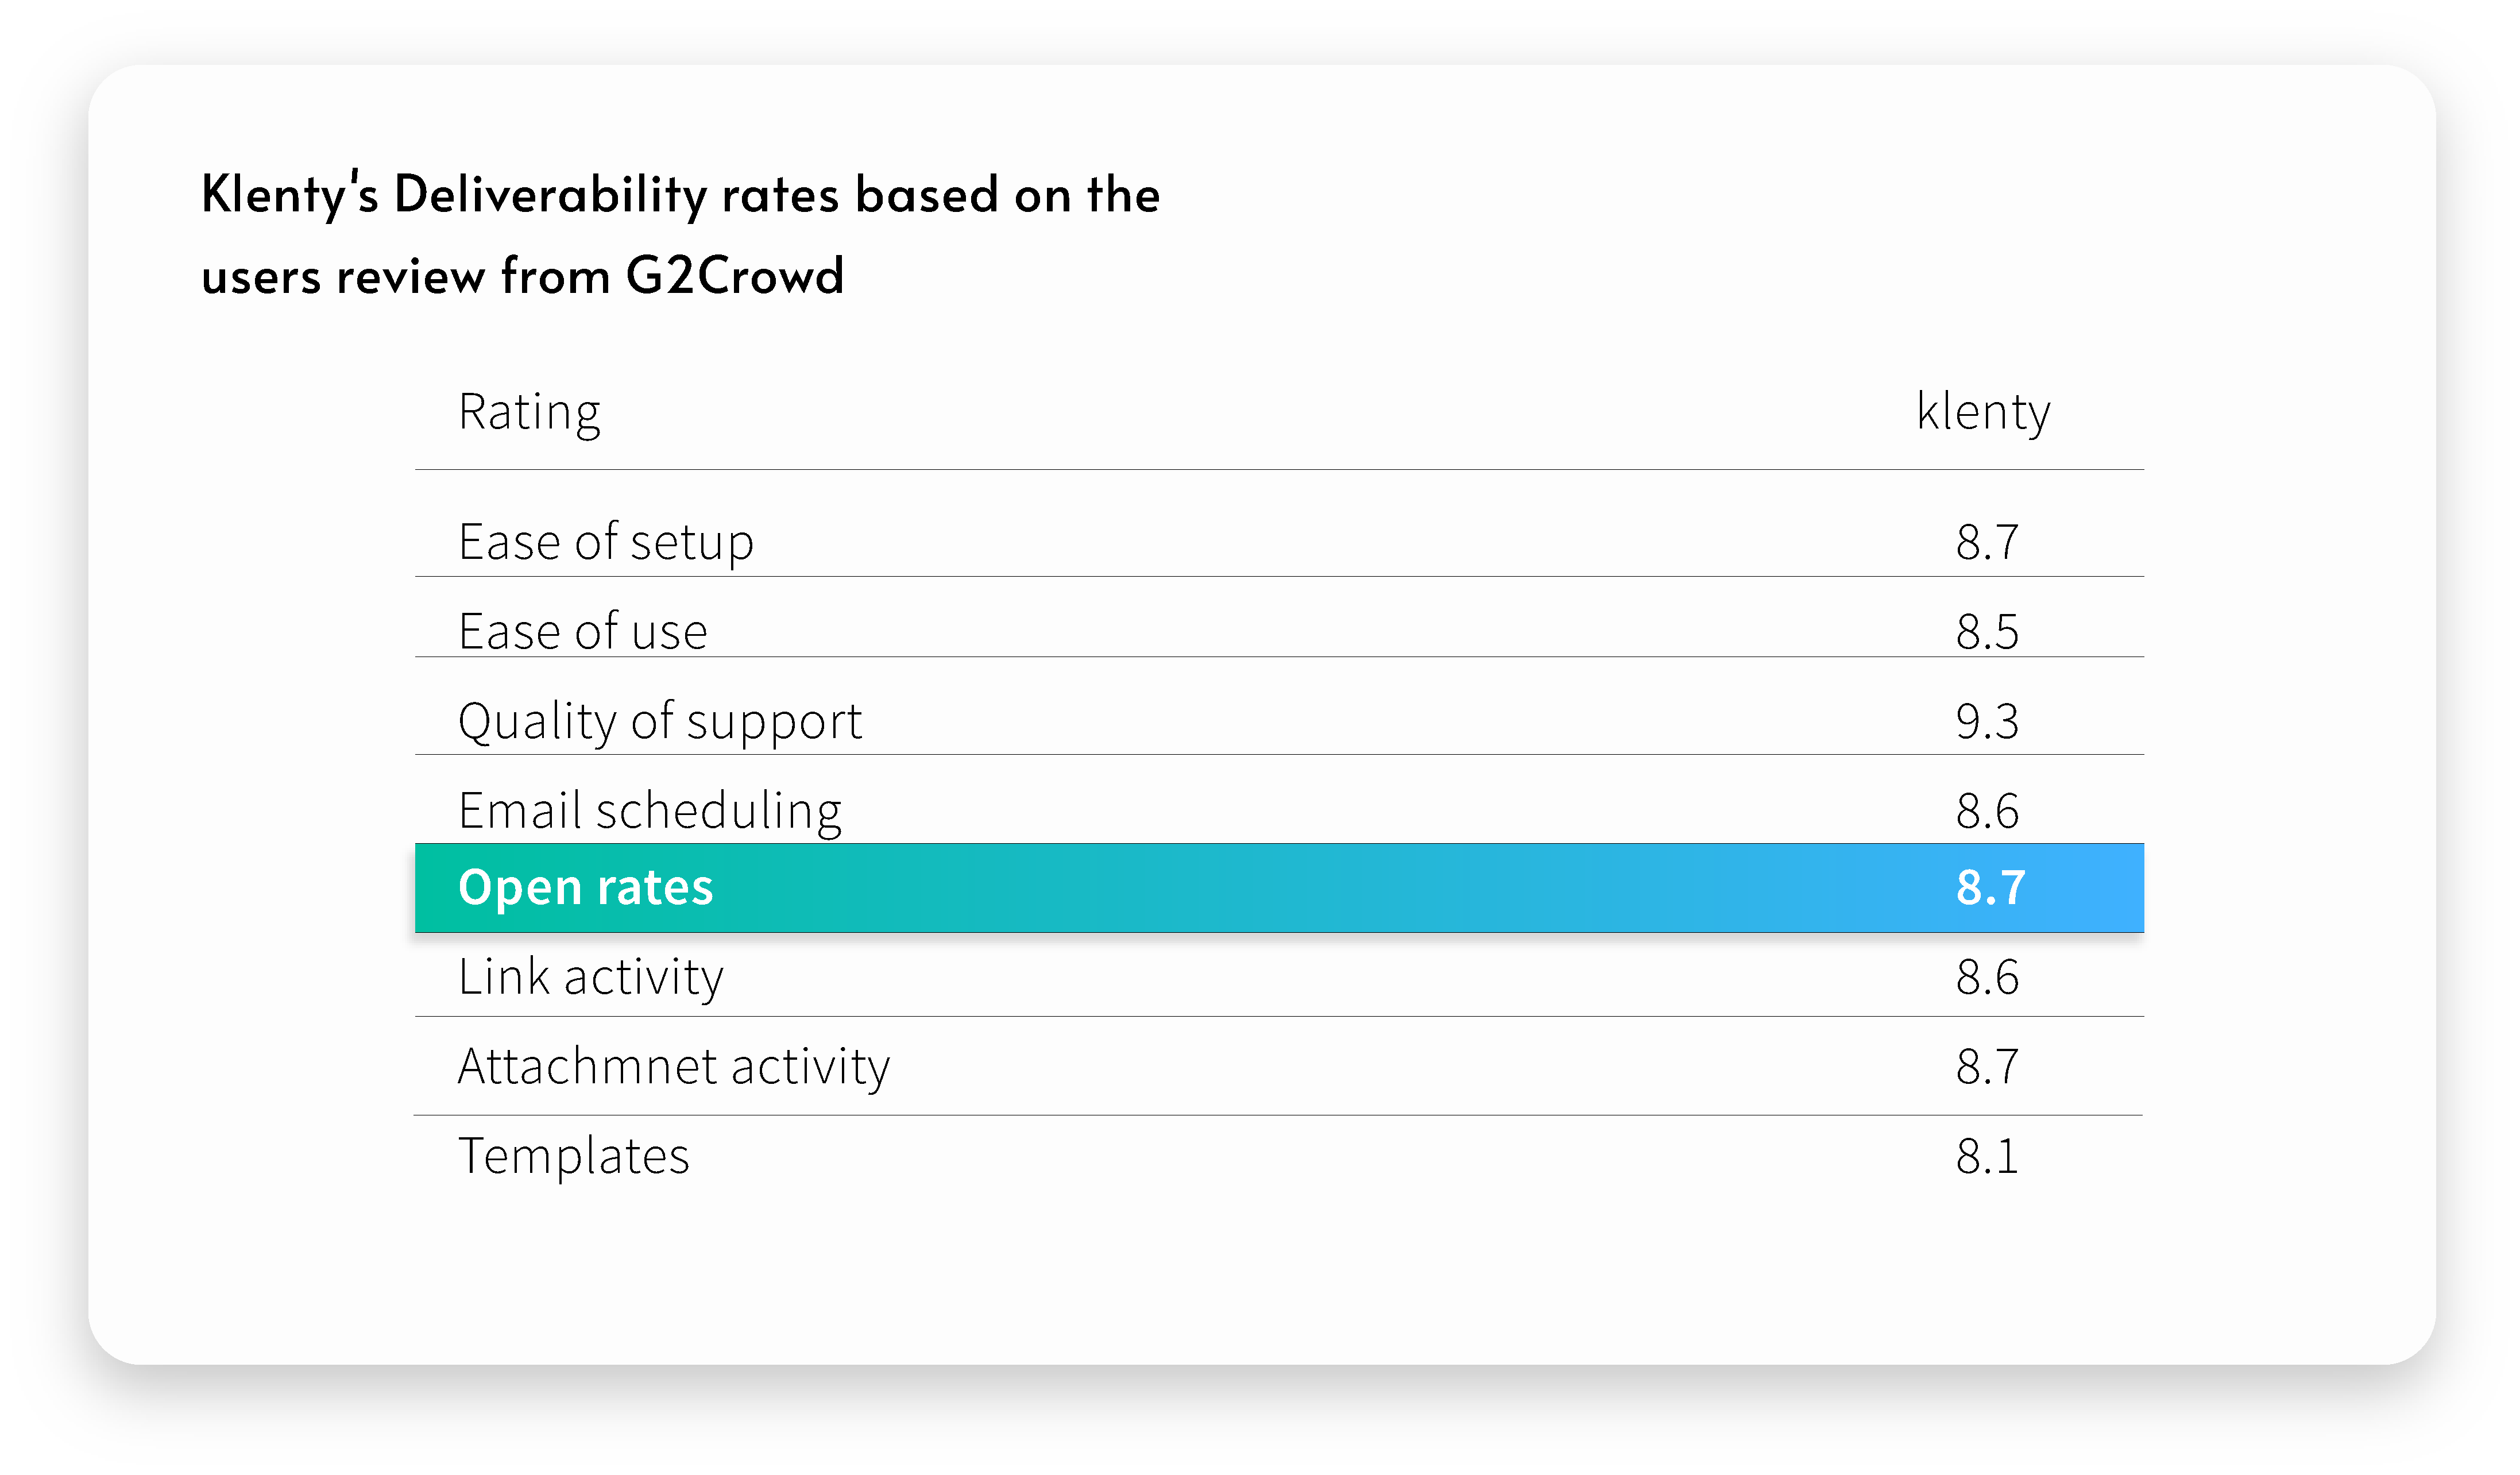
Task: Click the "Klenty's Deliverability rates" heading line
Action: click(680, 194)
